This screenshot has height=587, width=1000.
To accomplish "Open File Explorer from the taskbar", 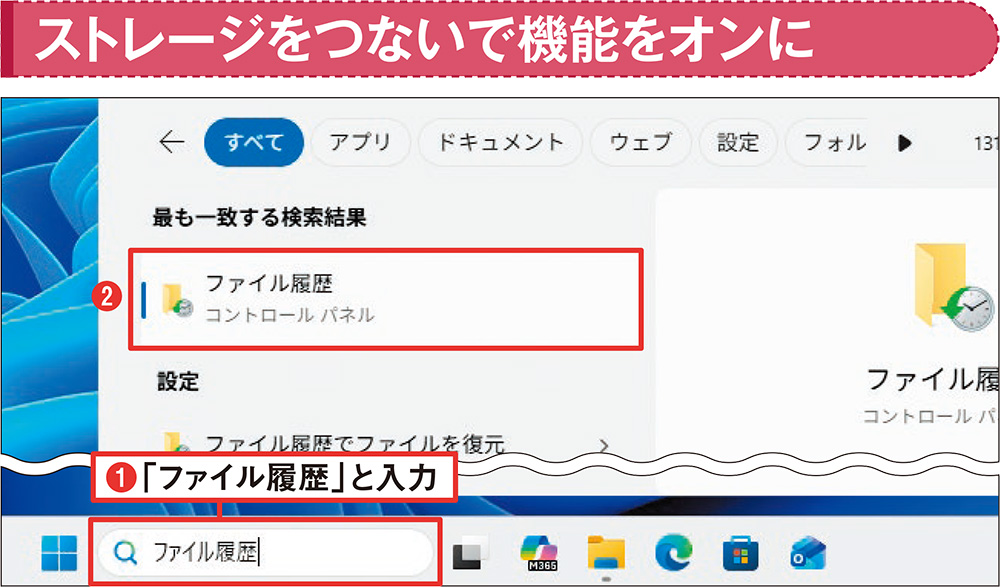I will pos(606,553).
